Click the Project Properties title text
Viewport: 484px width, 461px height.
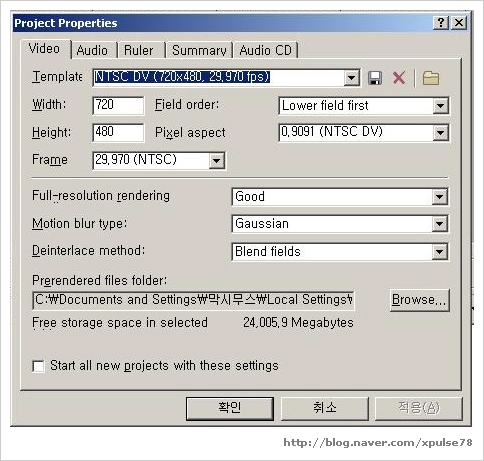pyautogui.click(x=66, y=23)
